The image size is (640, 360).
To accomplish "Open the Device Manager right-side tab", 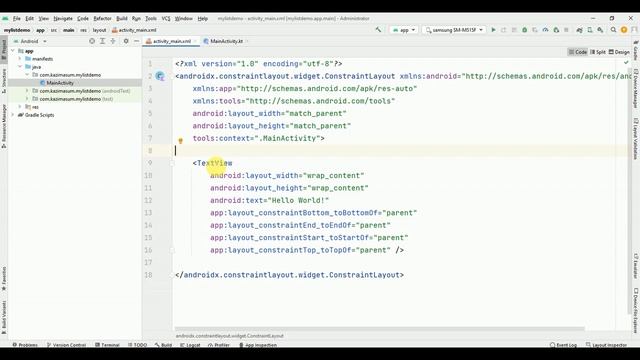I will [x=636, y=90].
